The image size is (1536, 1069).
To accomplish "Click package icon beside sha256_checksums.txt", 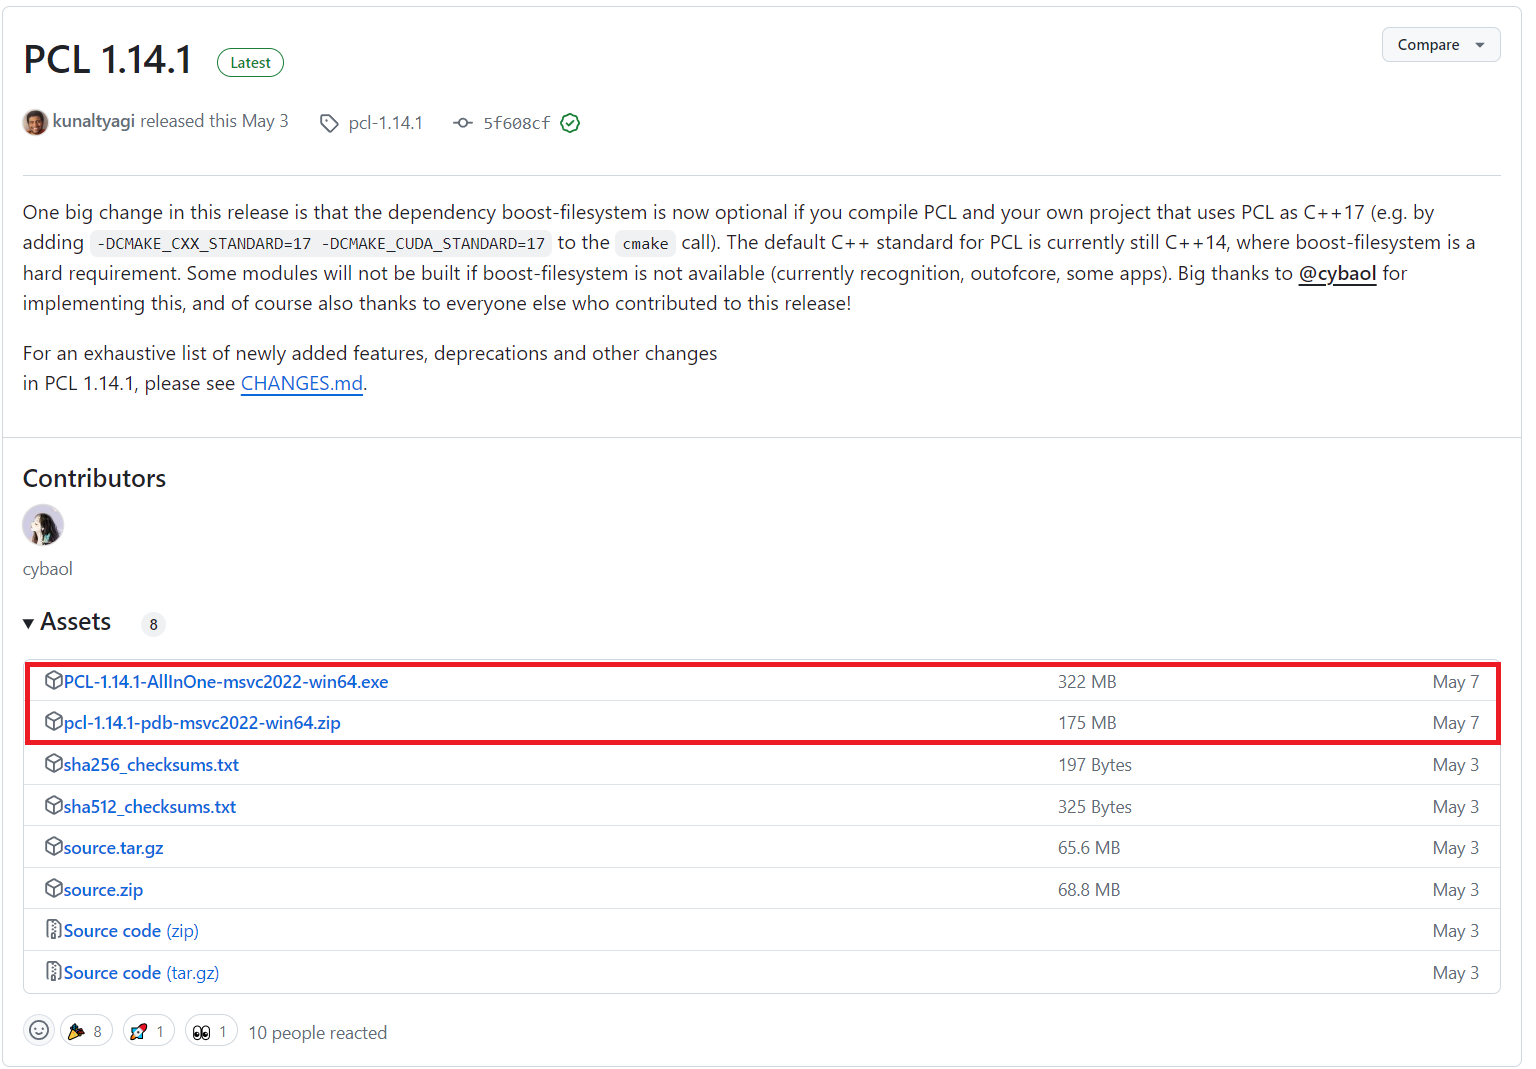I will click(x=54, y=763).
